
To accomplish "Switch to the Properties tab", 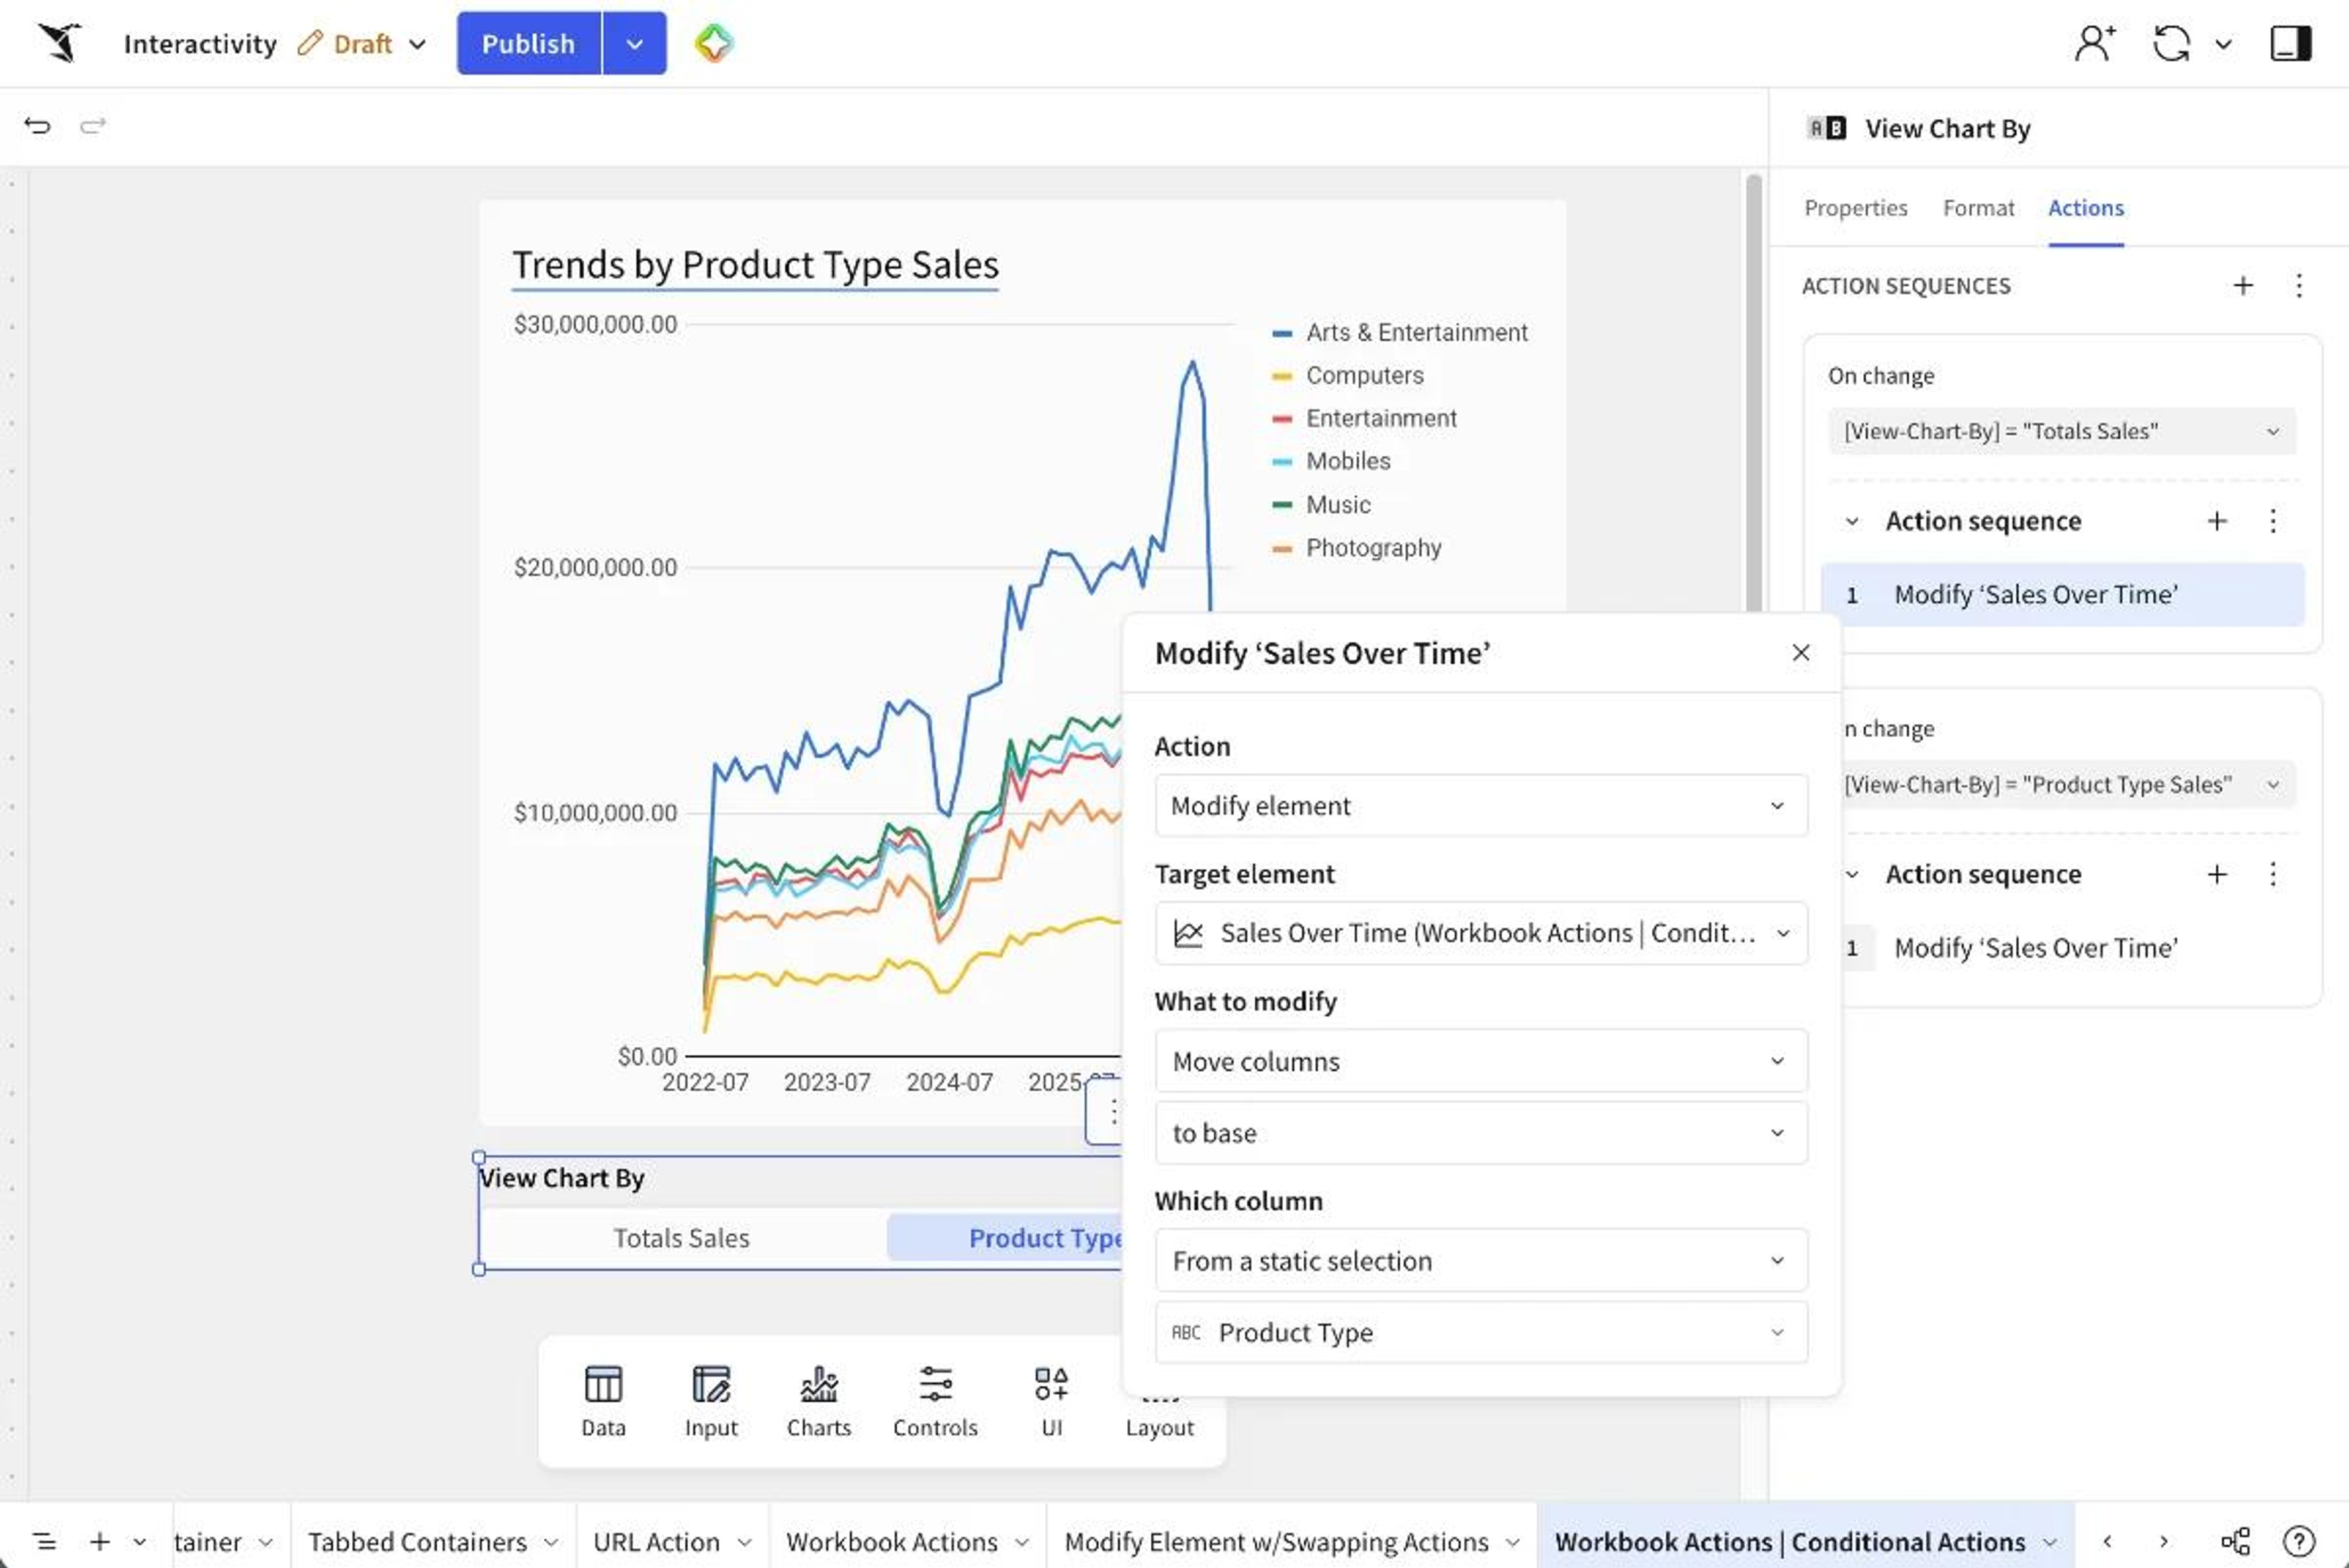I will [1855, 208].
